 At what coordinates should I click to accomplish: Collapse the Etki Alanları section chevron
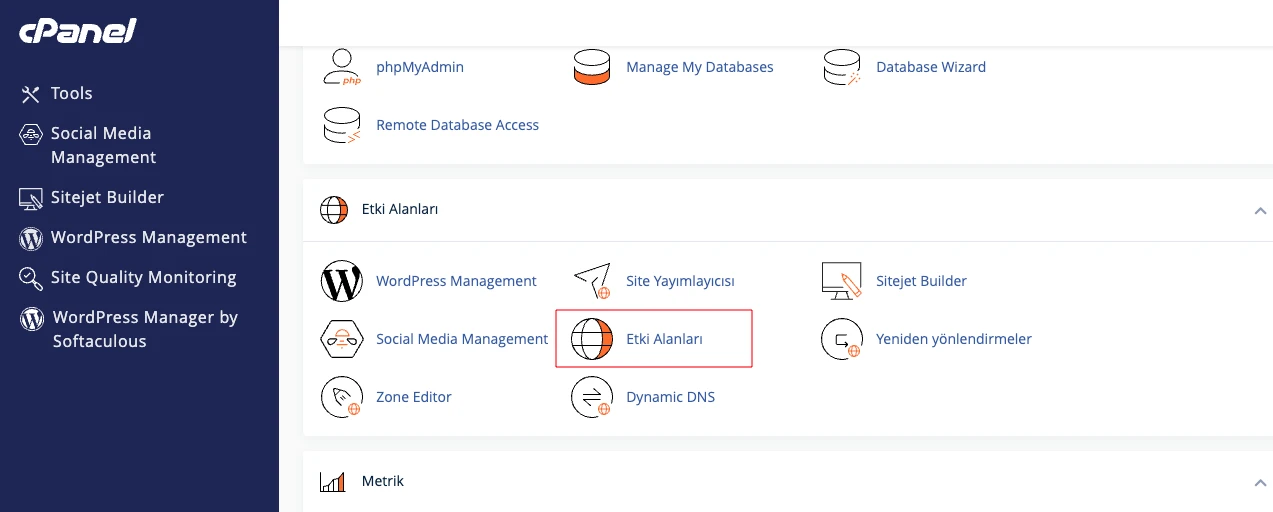[x=1260, y=211]
